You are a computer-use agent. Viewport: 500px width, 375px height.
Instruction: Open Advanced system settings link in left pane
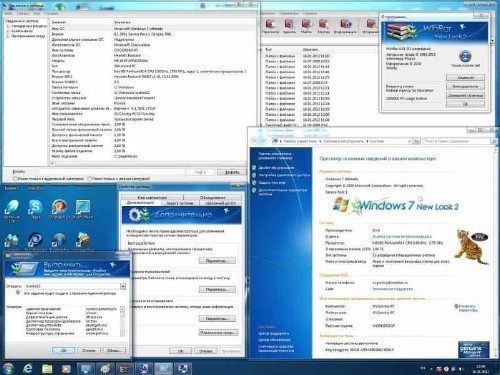(283, 192)
